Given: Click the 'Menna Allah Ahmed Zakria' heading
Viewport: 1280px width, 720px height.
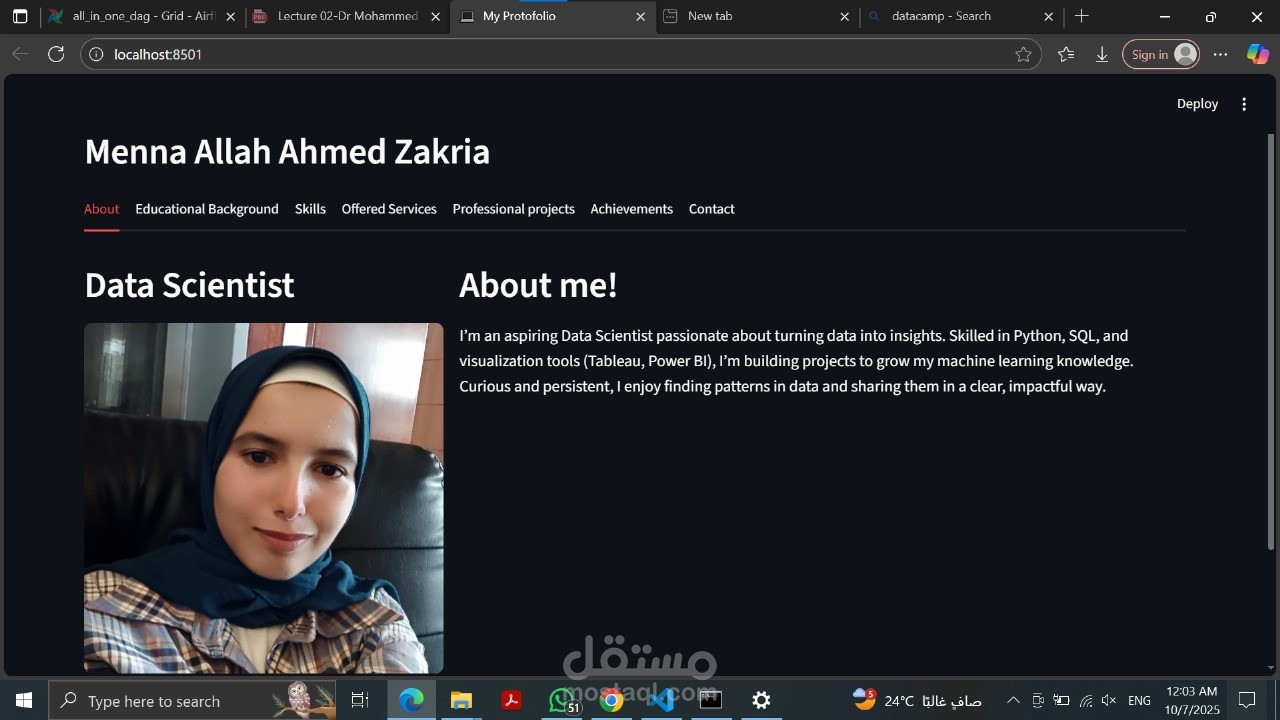Looking at the screenshot, I should point(287,151).
